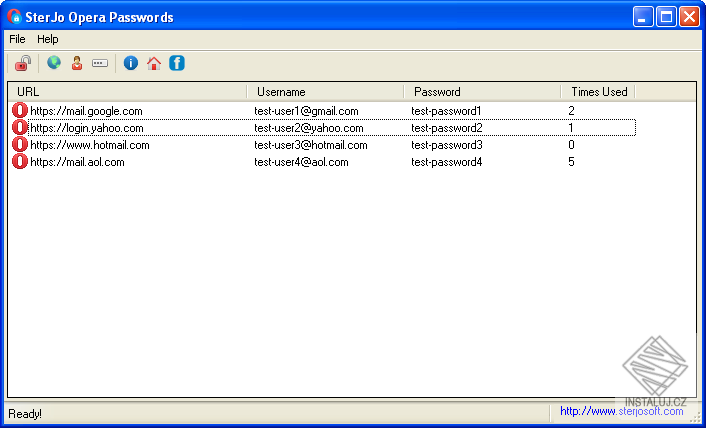Image resolution: width=706 pixels, height=429 pixels.
Task: Click times used value 1 for yahoo
Action: [571, 128]
